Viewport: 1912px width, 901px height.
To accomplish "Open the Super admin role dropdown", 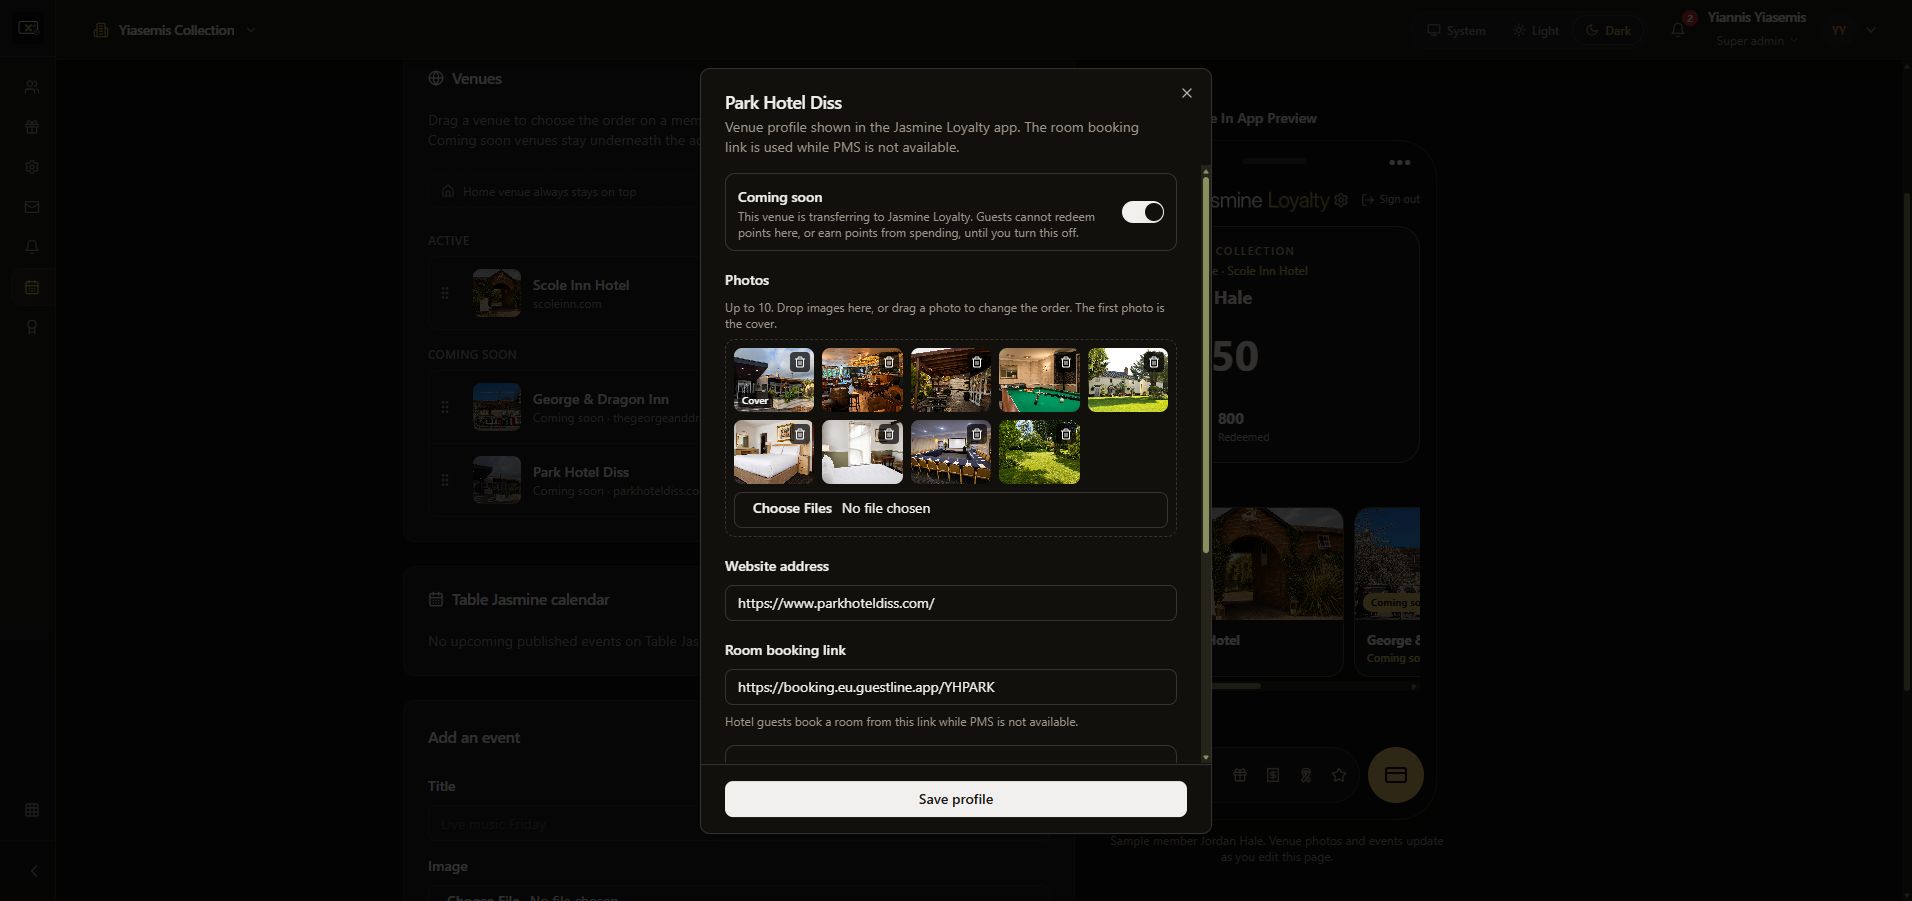I will coord(1757,41).
